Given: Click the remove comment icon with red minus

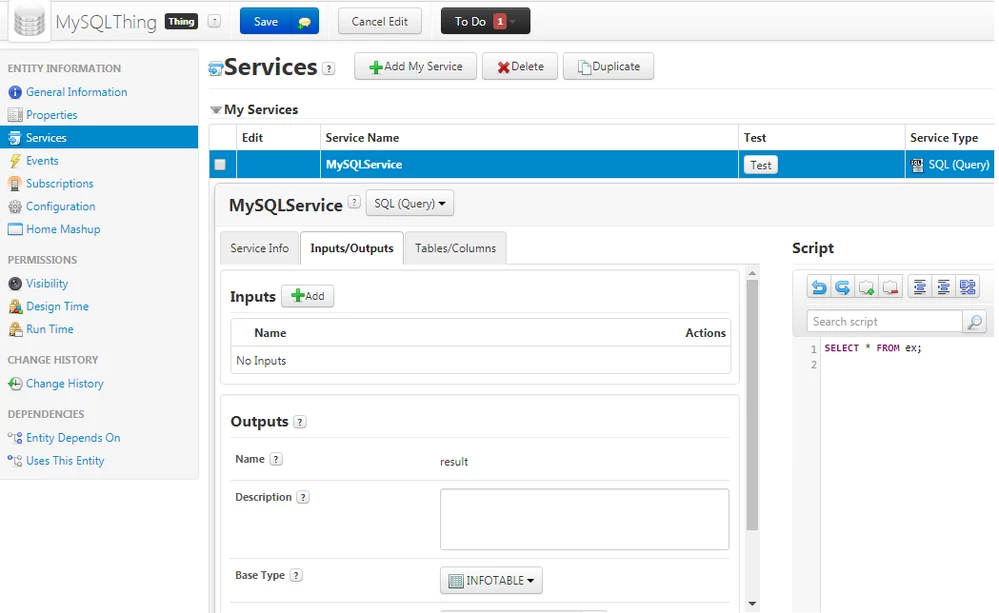Looking at the screenshot, I should (x=891, y=287).
